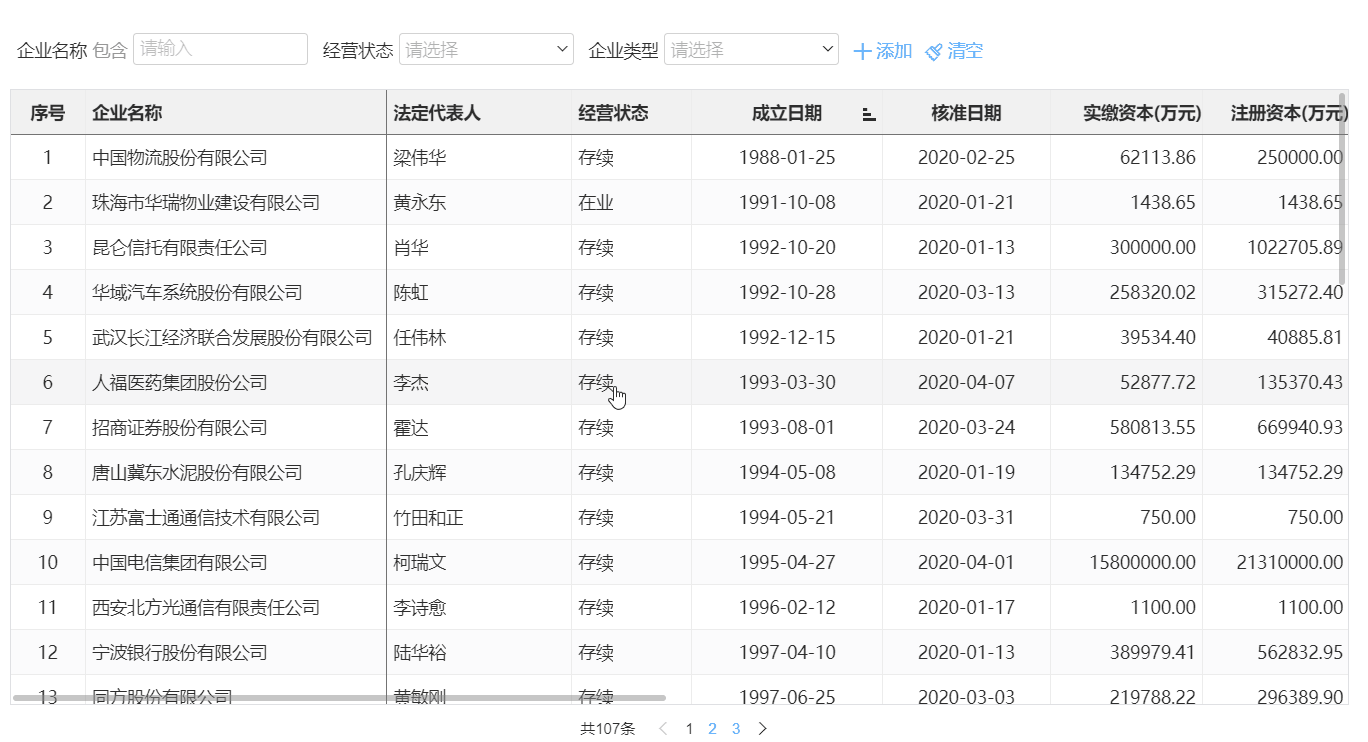This screenshot has height=742, width=1368.
Task: Go to page 3 of results
Action: (736, 729)
